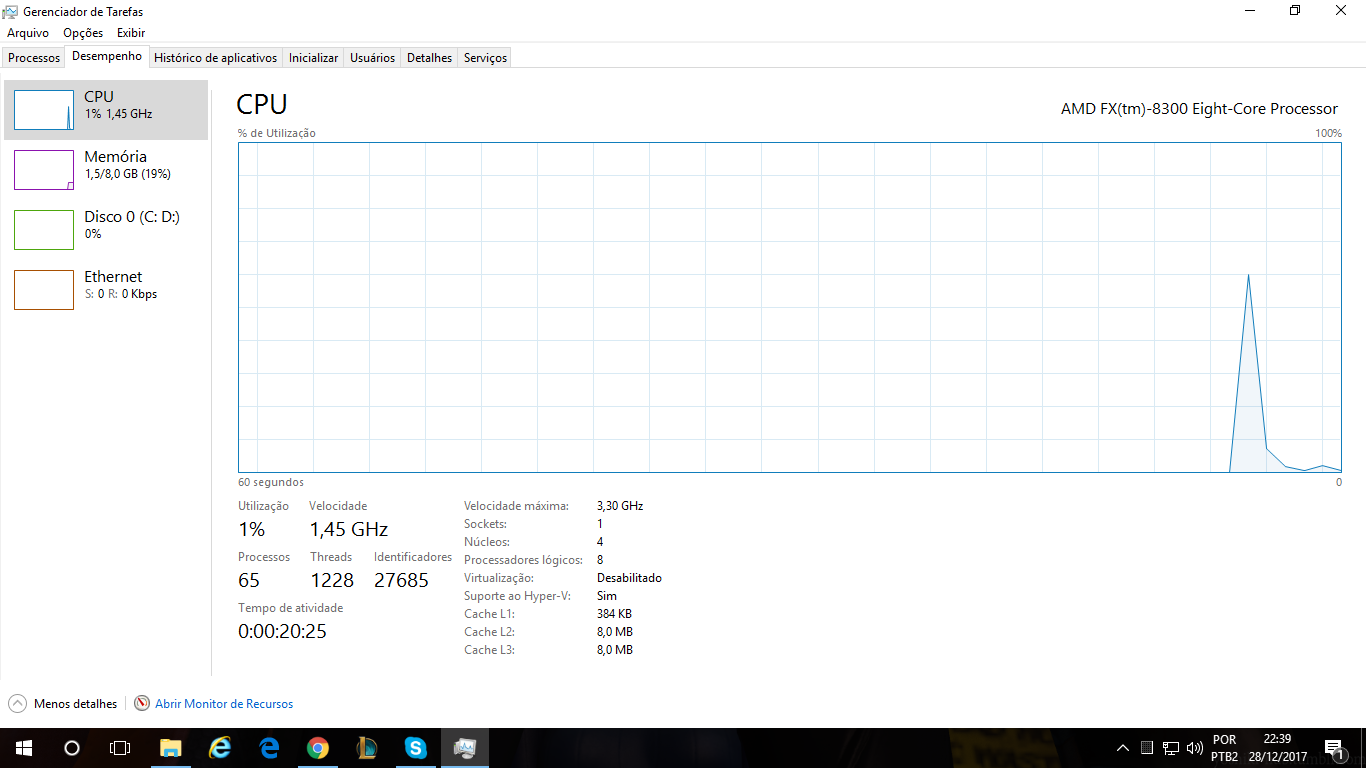This screenshot has width=1366, height=768.
Task: Switch to the Processos tab
Action: pos(34,58)
